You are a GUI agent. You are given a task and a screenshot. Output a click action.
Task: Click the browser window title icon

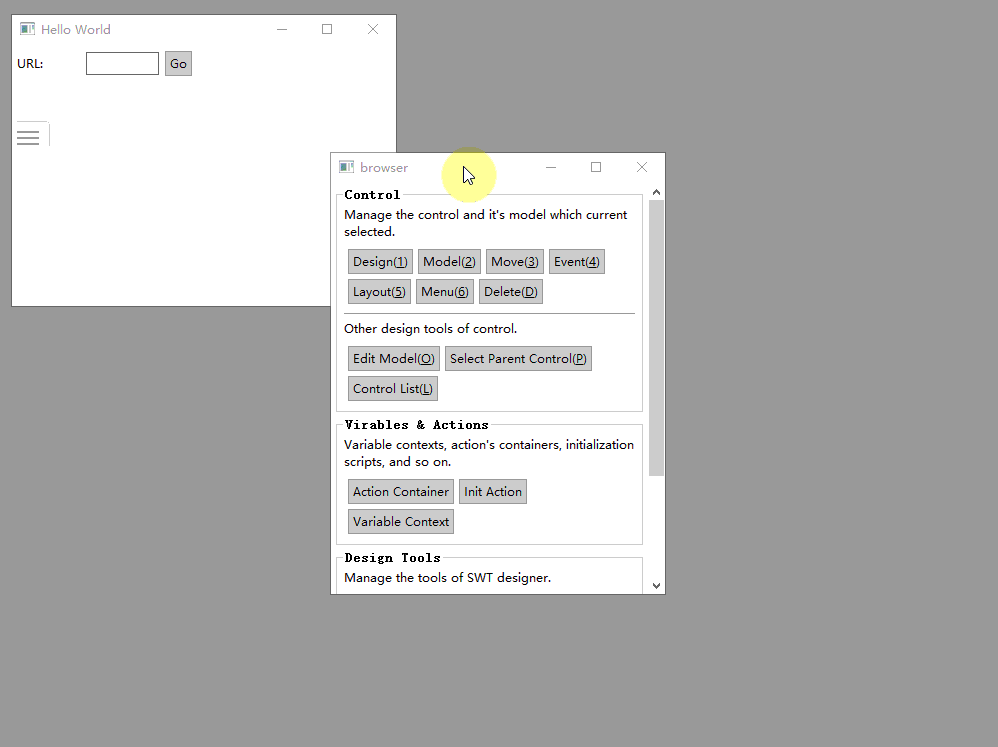coord(346,167)
